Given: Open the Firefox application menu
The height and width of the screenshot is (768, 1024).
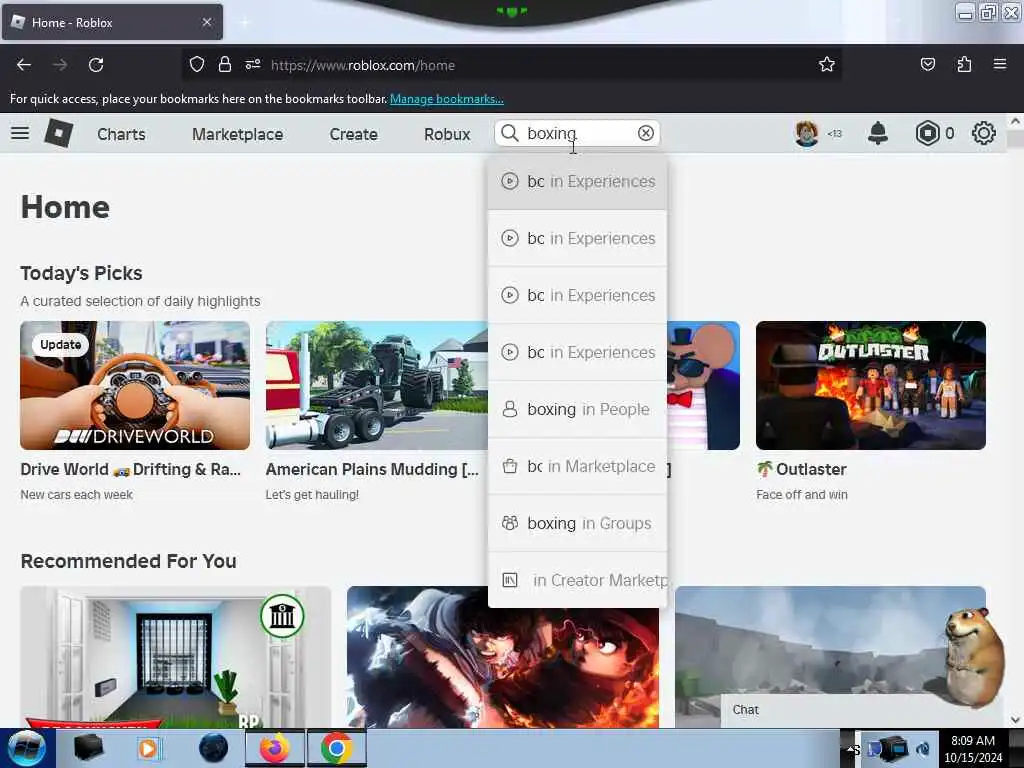Looking at the screenshot, I should [1000, 64].
